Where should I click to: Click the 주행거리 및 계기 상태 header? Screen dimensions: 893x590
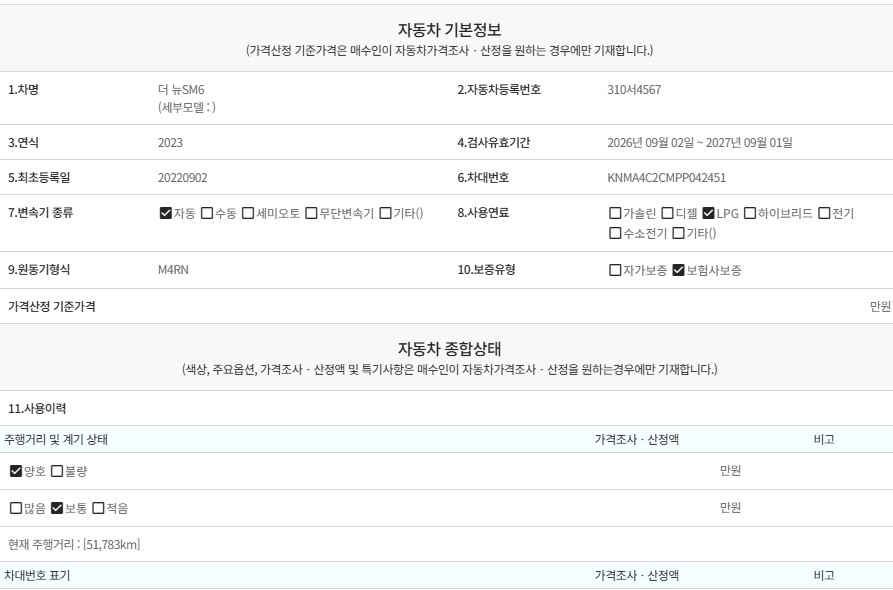pyautogui.click(x=56, y=439)
